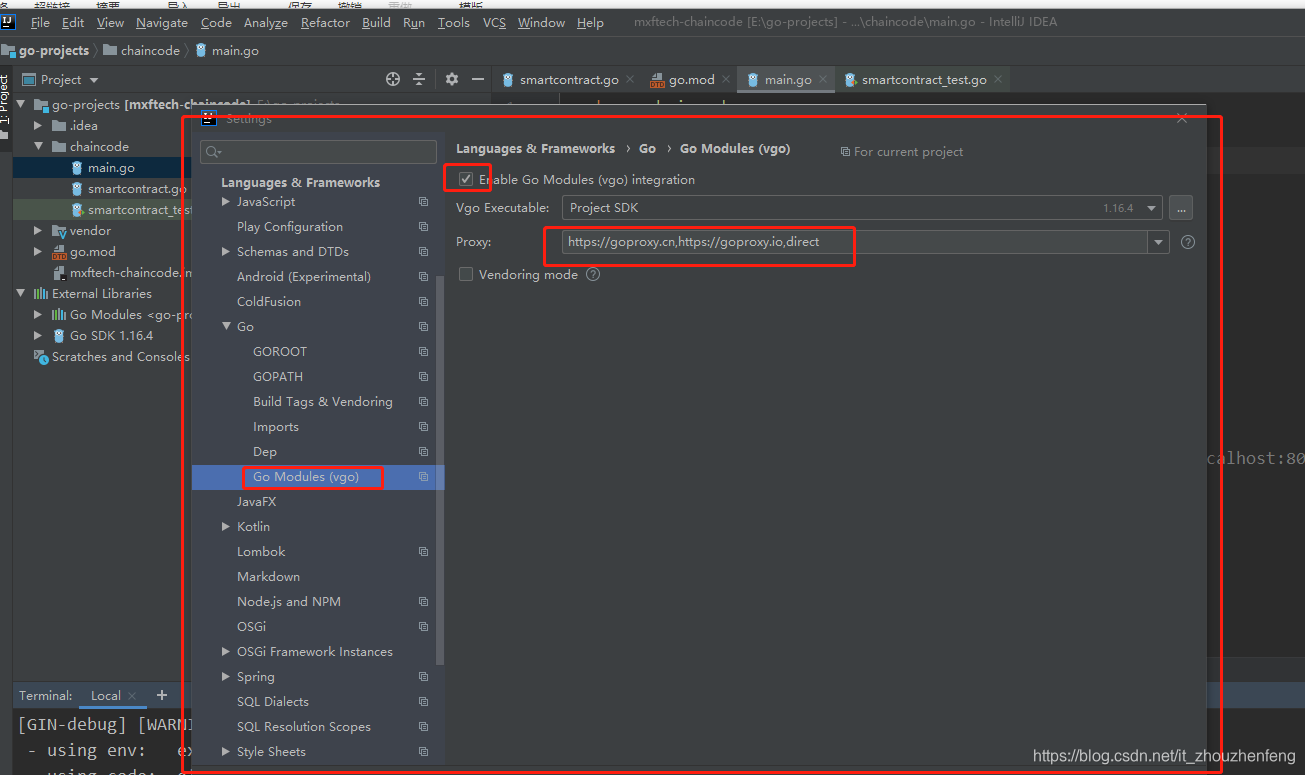Click the help question mark next to Proxy field
This screenshot has width=1305, height=775.
click(x=1188, y=242)
